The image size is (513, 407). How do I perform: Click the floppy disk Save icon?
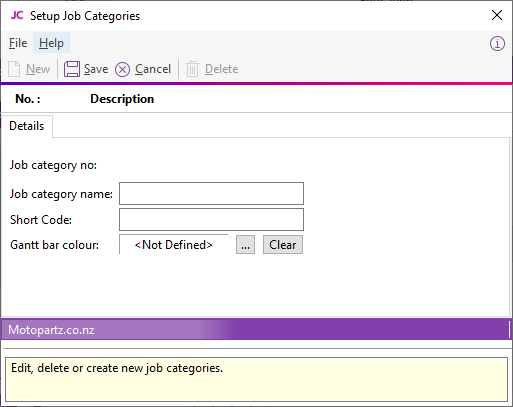coord(72,69)
